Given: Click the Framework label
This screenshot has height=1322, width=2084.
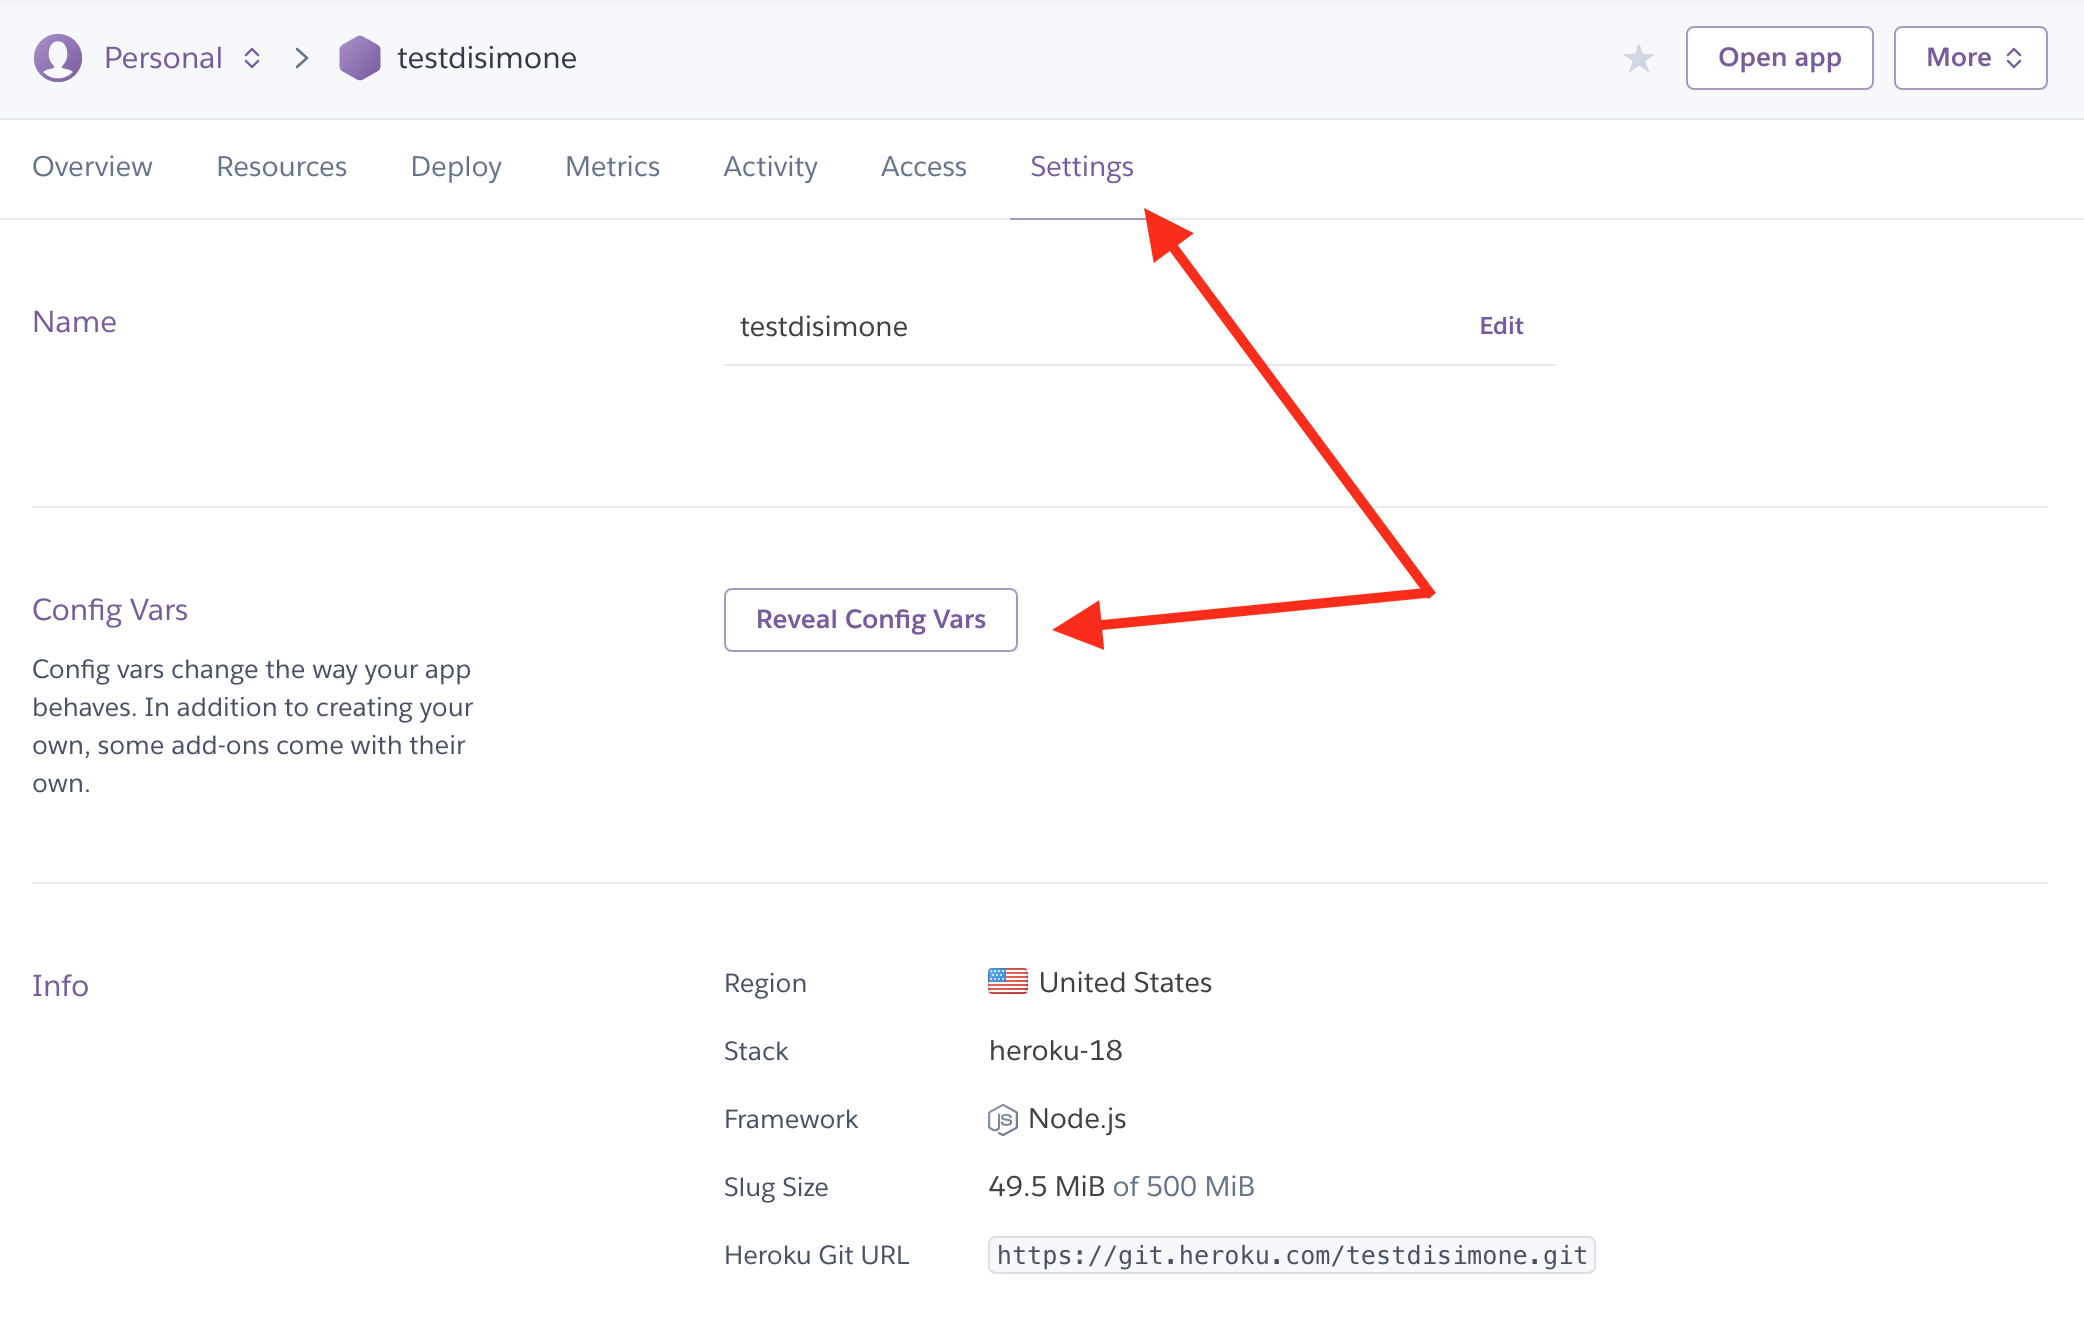Looking at the screenshot, I should [x=791, y=1119].
